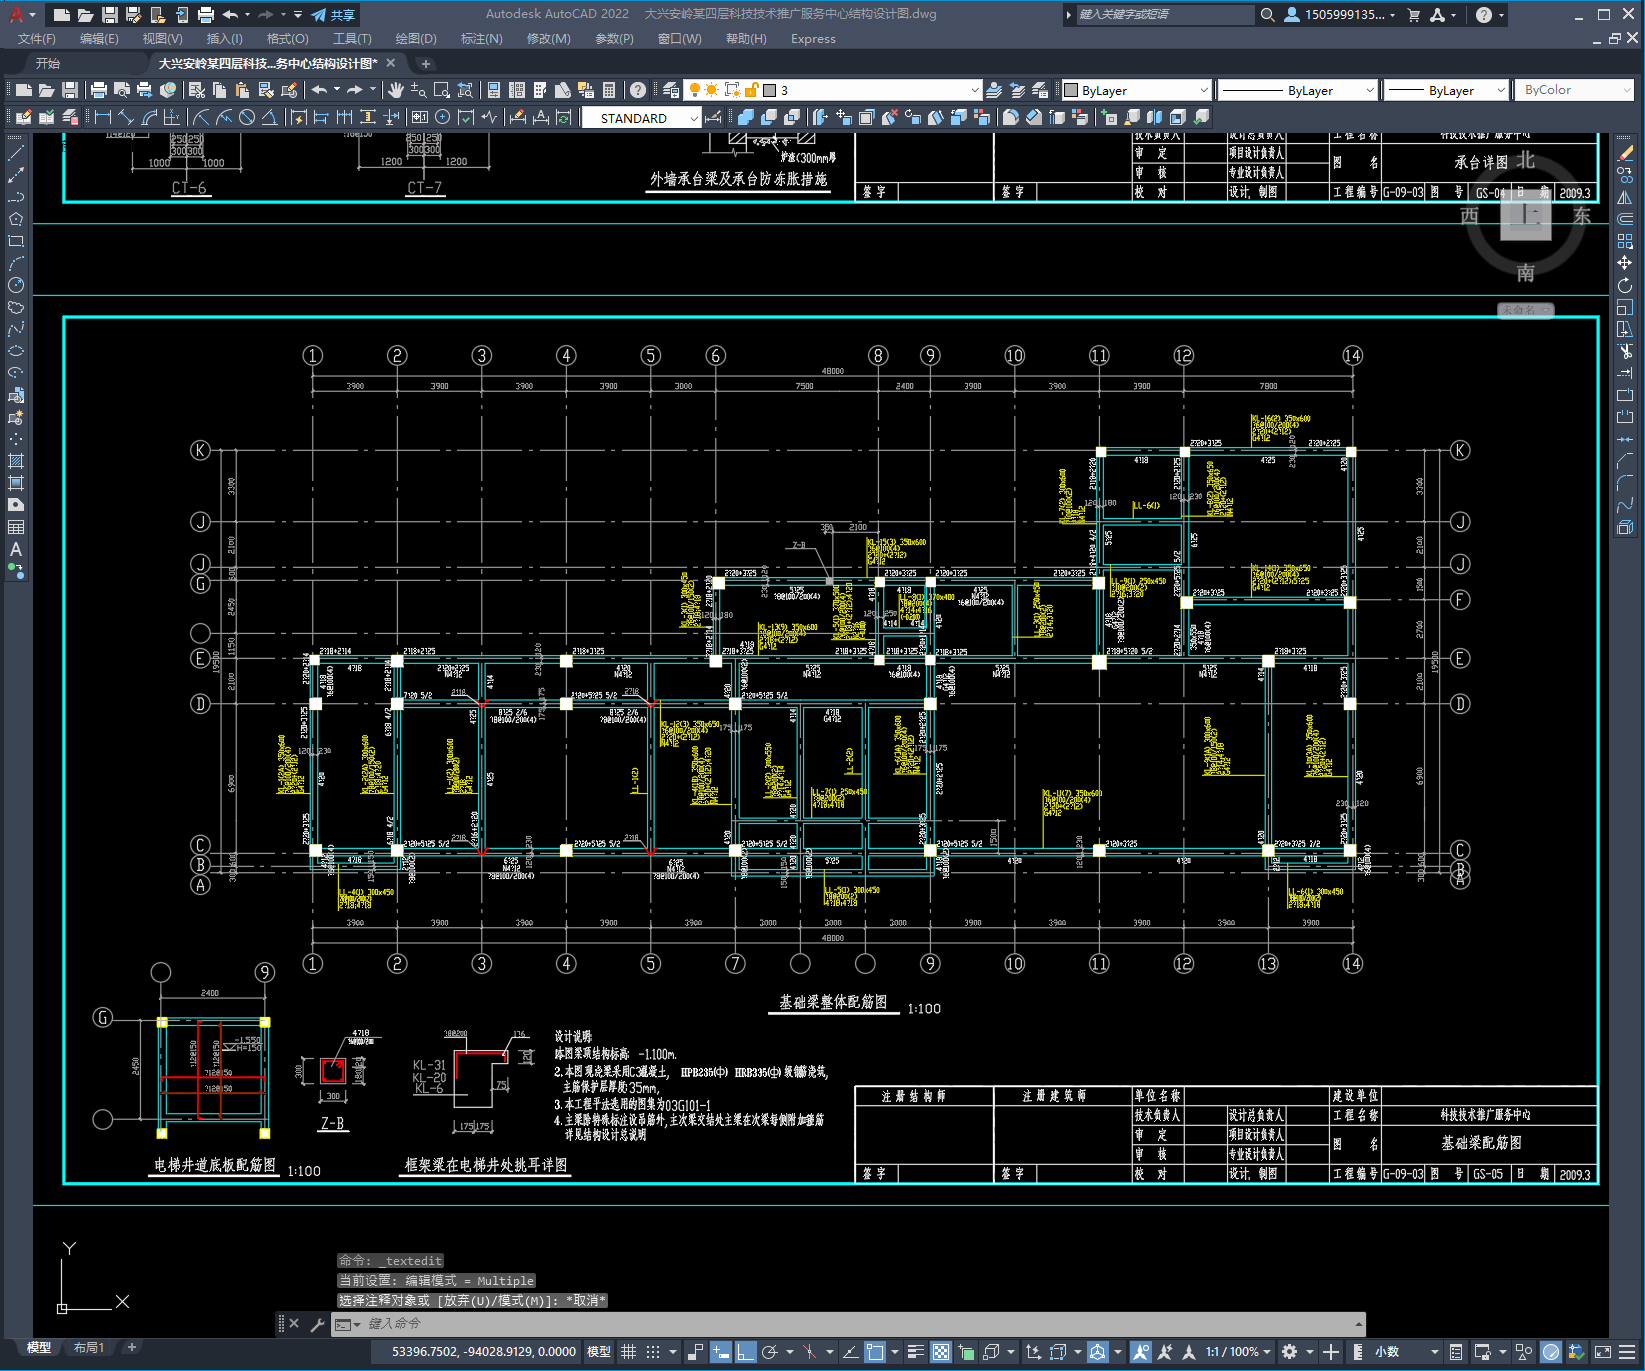Click the ViewCube top face 上
This screenshot has height=1371, width=1645.
(x=1525, y=215)
